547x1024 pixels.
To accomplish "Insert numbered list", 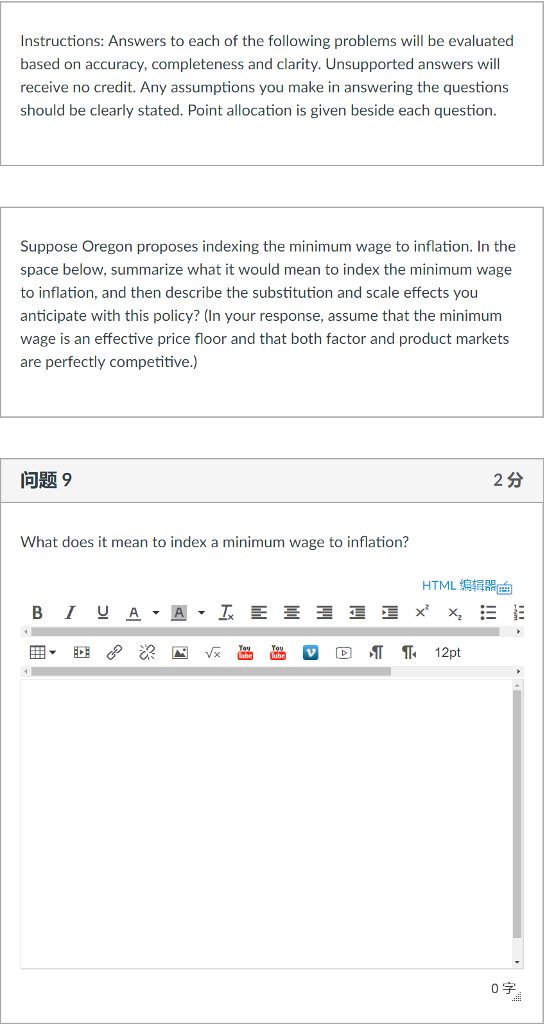I will pyautogui.click(x=519, y=613).
